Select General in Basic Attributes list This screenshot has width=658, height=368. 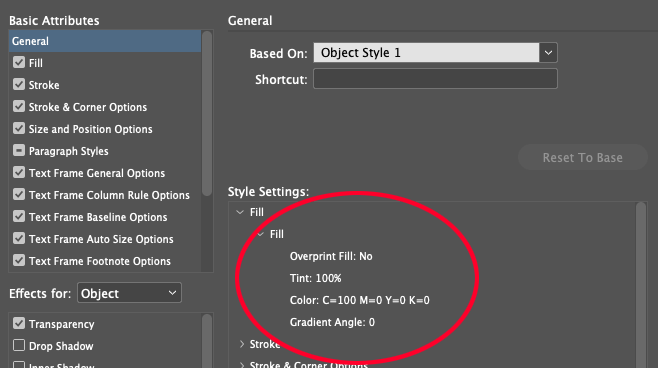click(x=104, y=41)
